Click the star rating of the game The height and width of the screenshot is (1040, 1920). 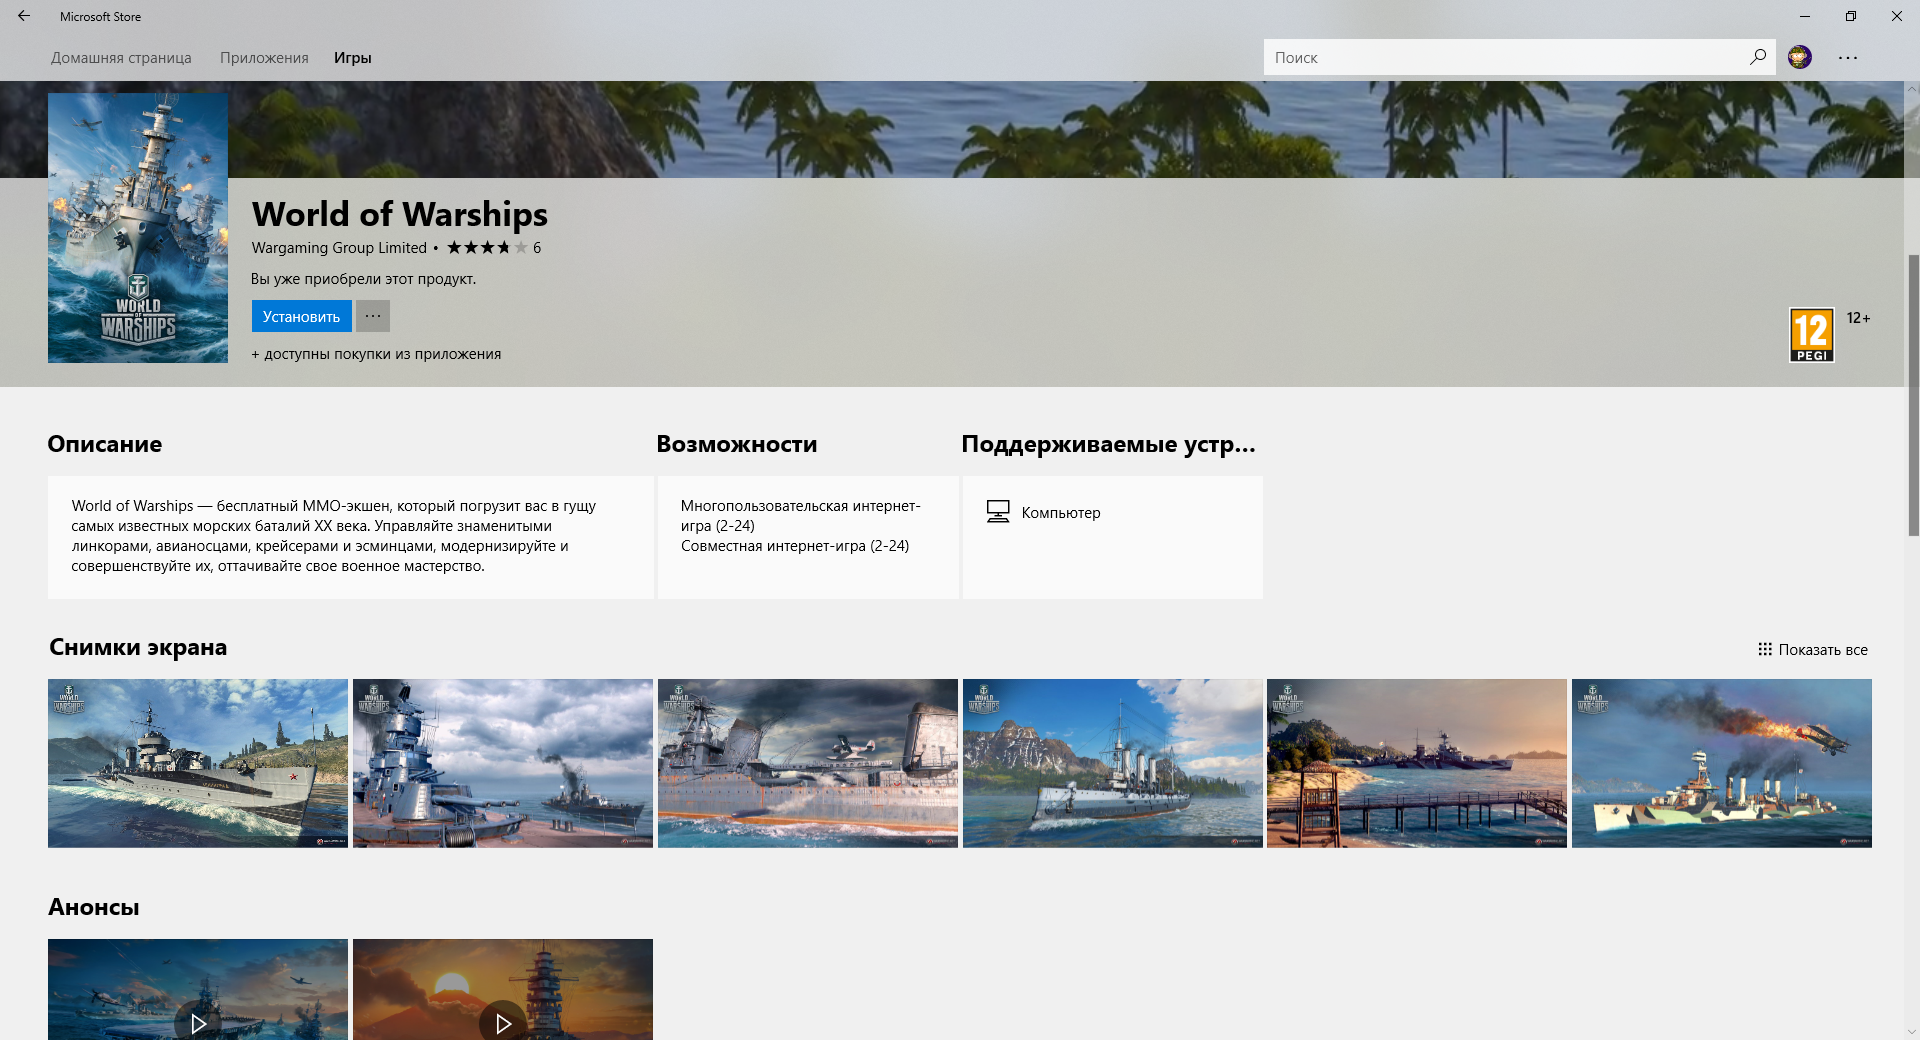(x=486, y=247)
